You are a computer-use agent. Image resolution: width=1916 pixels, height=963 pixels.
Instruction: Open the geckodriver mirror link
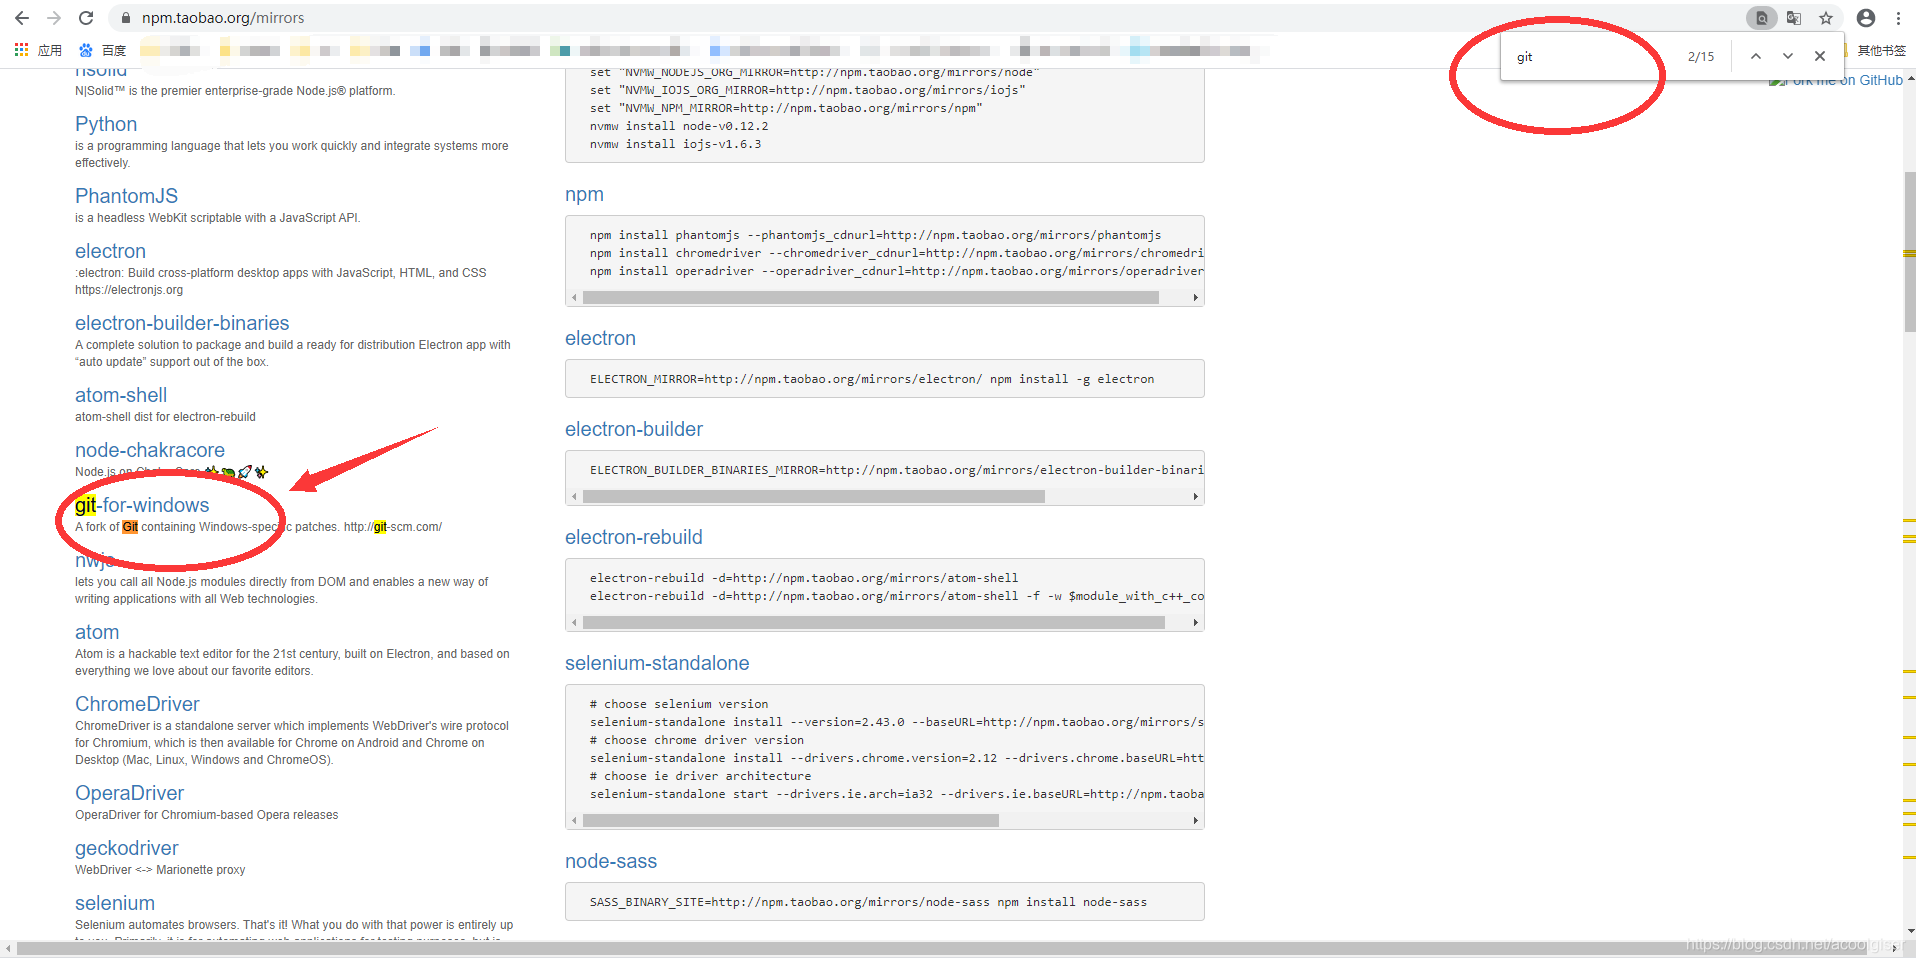pos(127,848)
